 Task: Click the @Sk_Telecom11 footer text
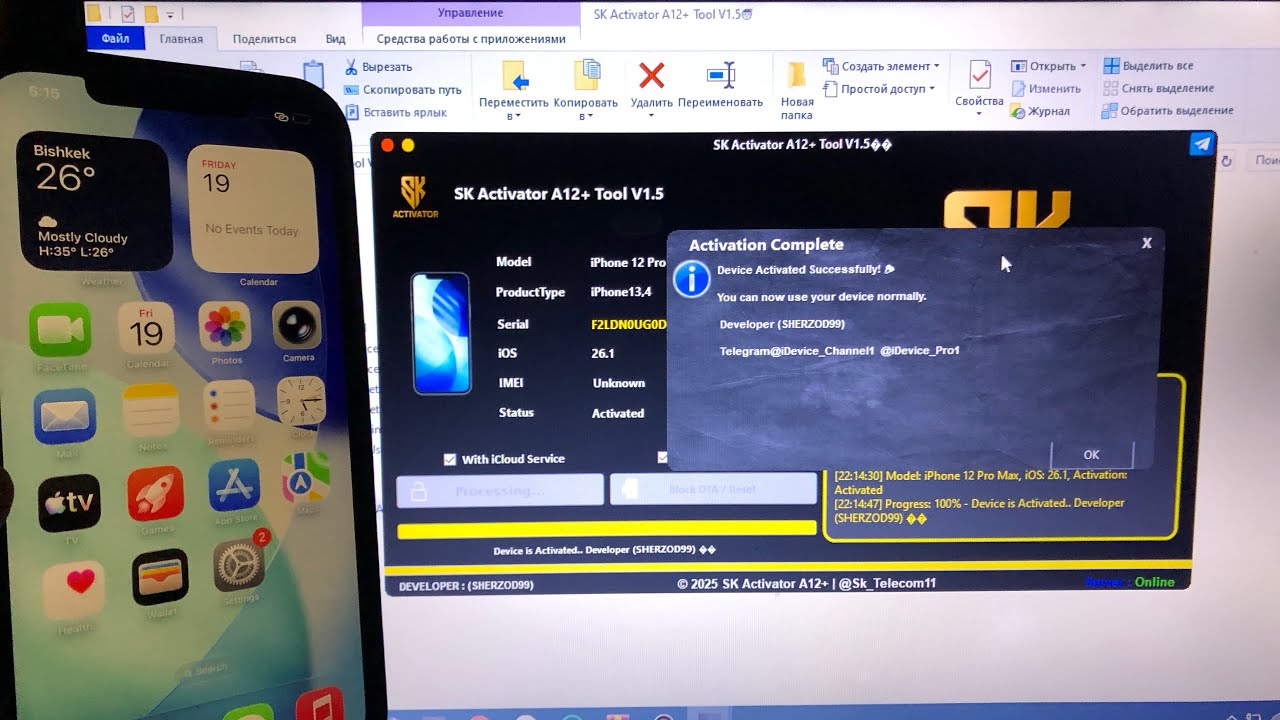tap(886, 583)
